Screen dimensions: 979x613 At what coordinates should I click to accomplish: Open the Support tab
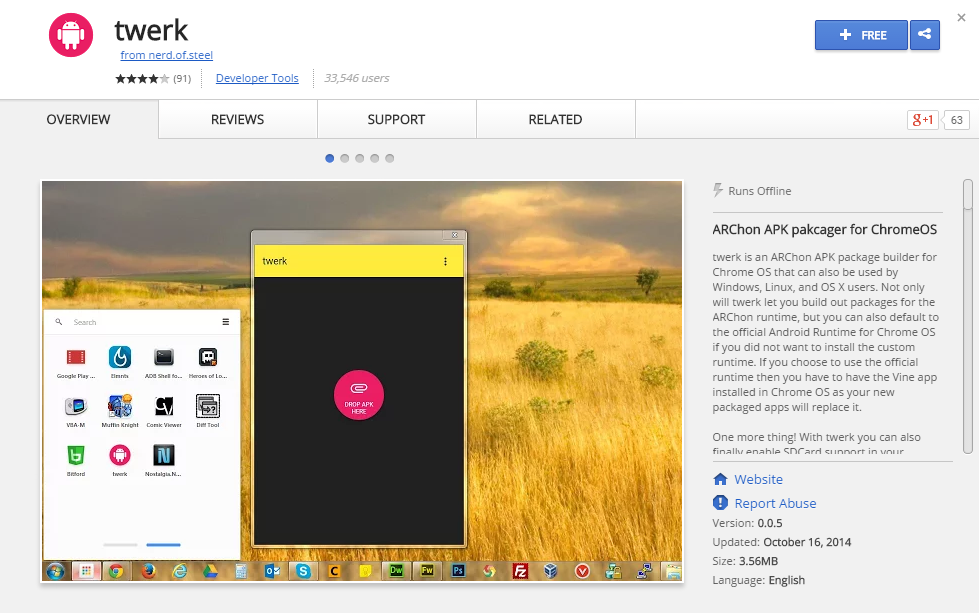pos(396,119)
